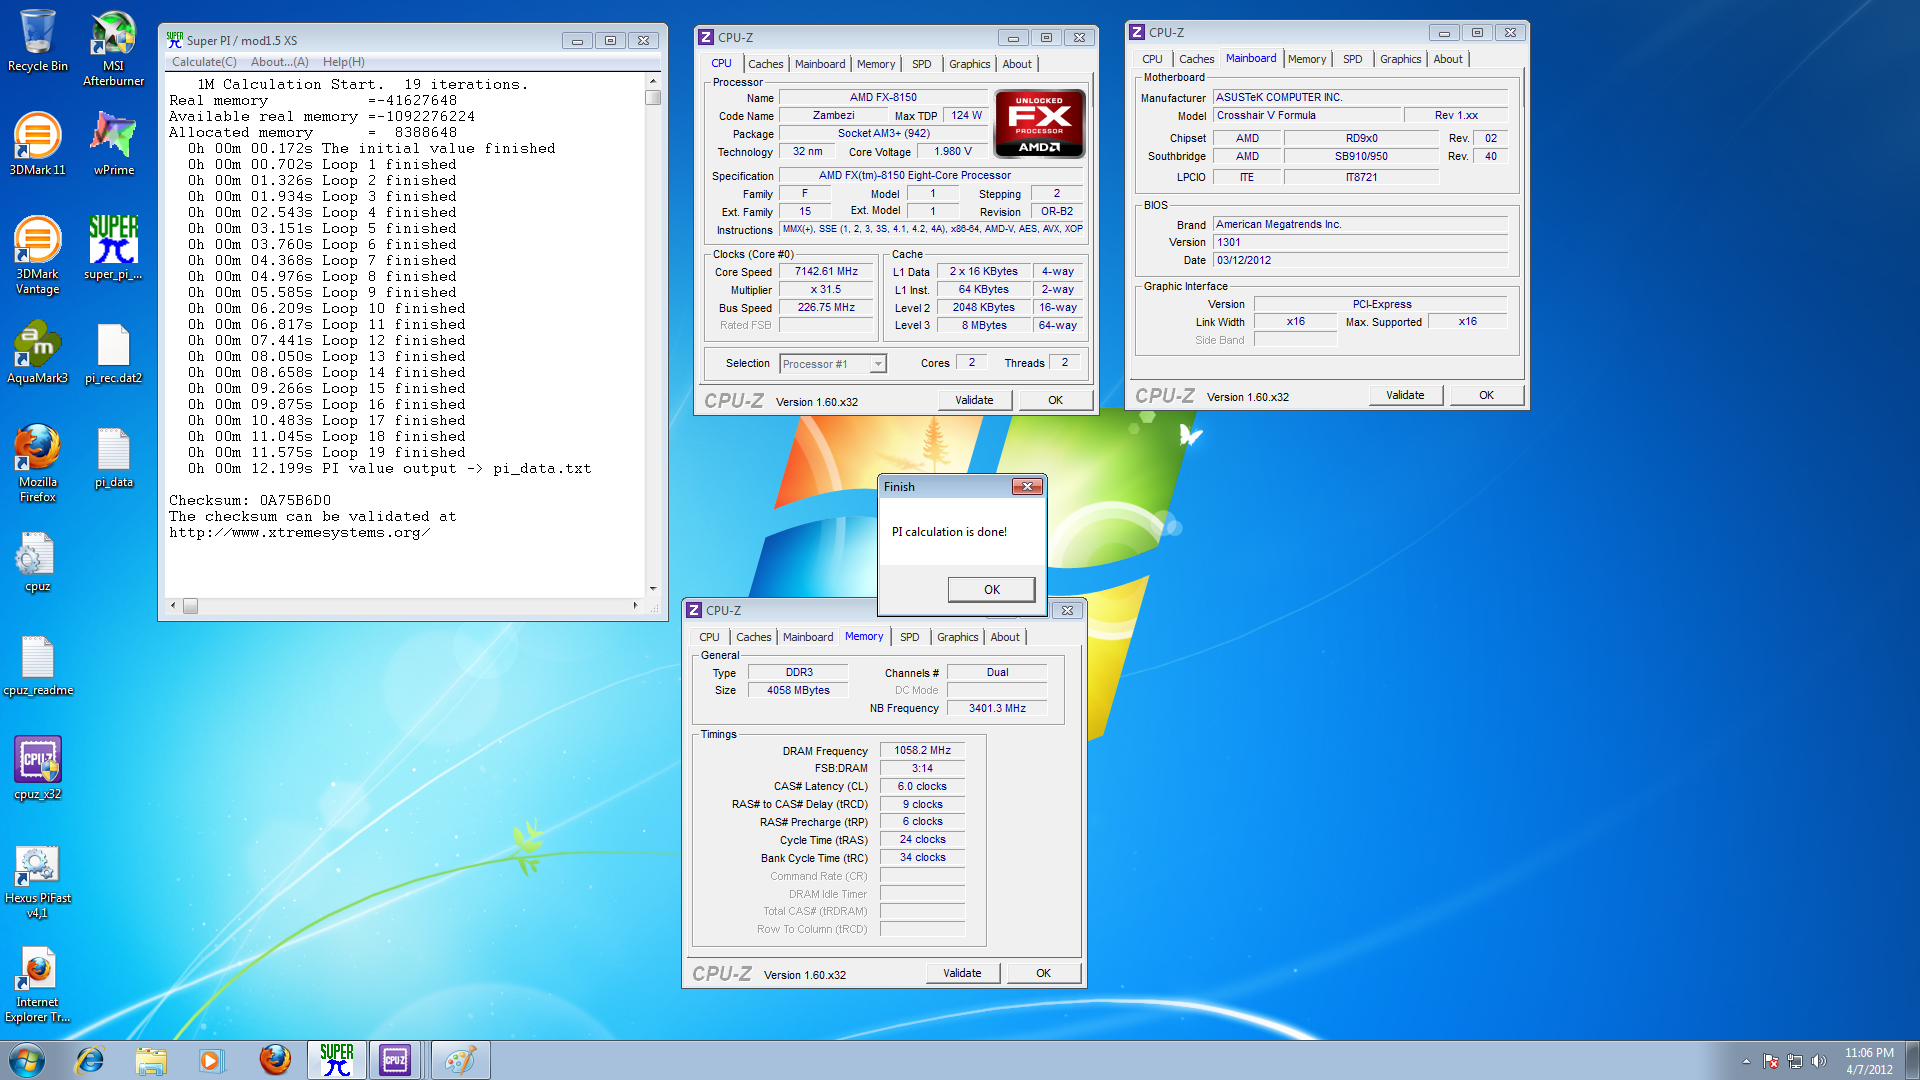Click the Core Speed 7142.61 MHz value

click(x=826, y=272)
